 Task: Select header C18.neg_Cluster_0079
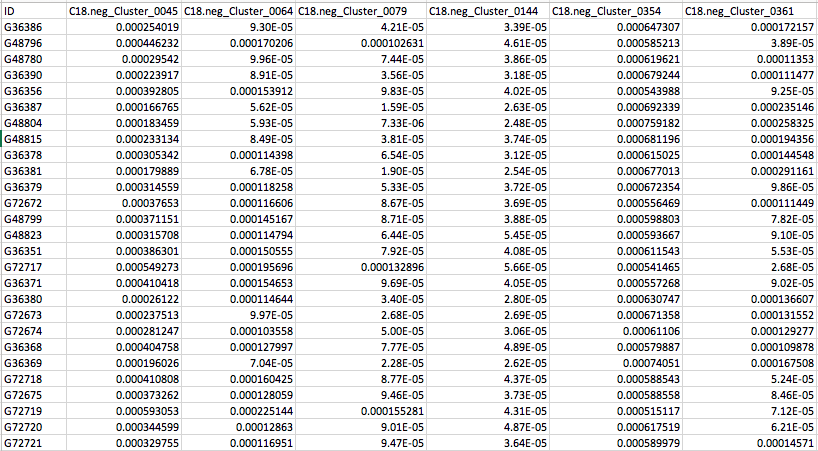click(x=361, y=10)
